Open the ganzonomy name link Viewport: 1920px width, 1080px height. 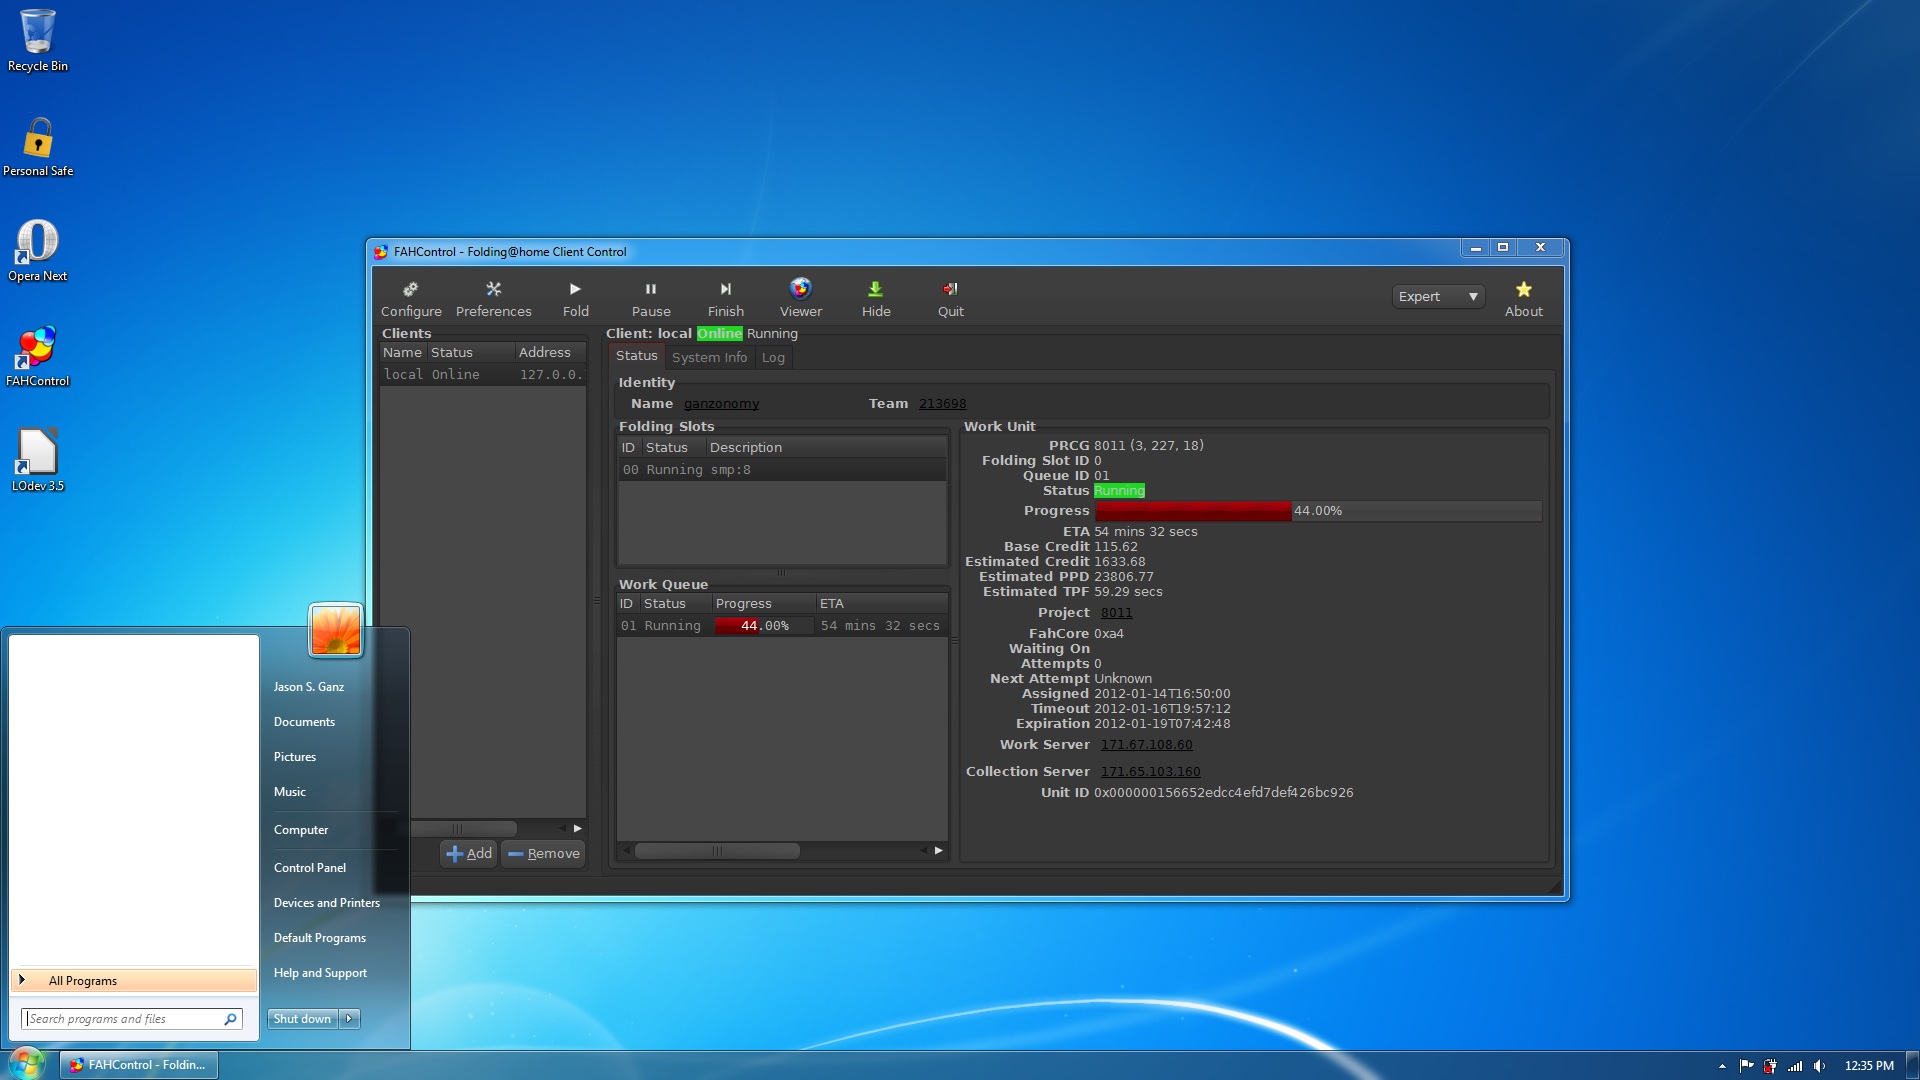721,404
